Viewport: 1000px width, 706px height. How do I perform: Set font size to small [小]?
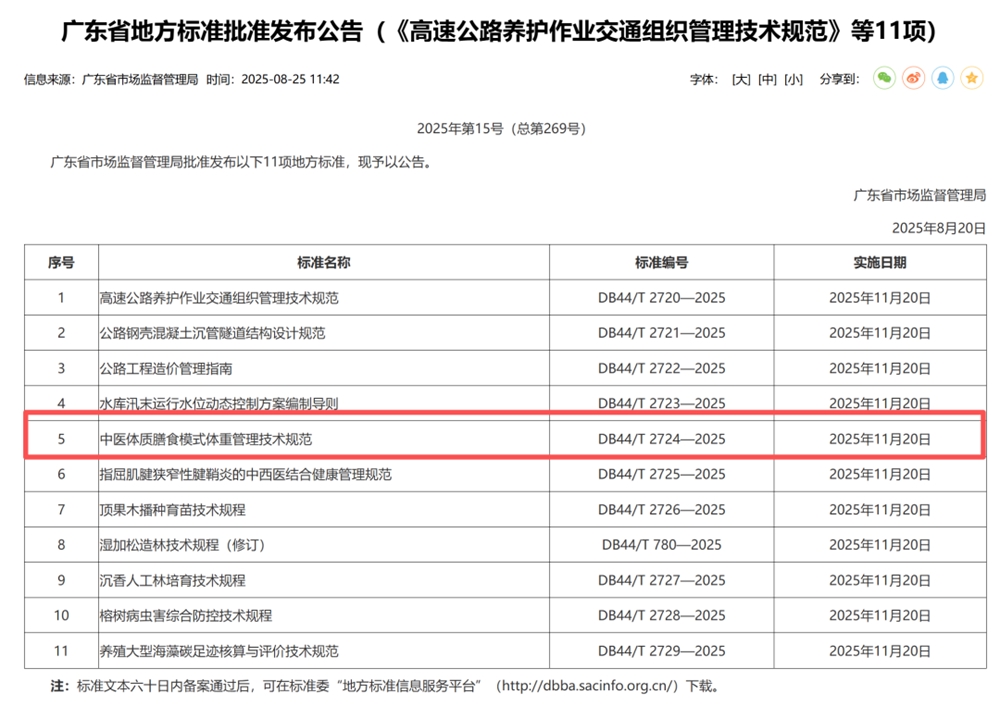coord(793,80)
